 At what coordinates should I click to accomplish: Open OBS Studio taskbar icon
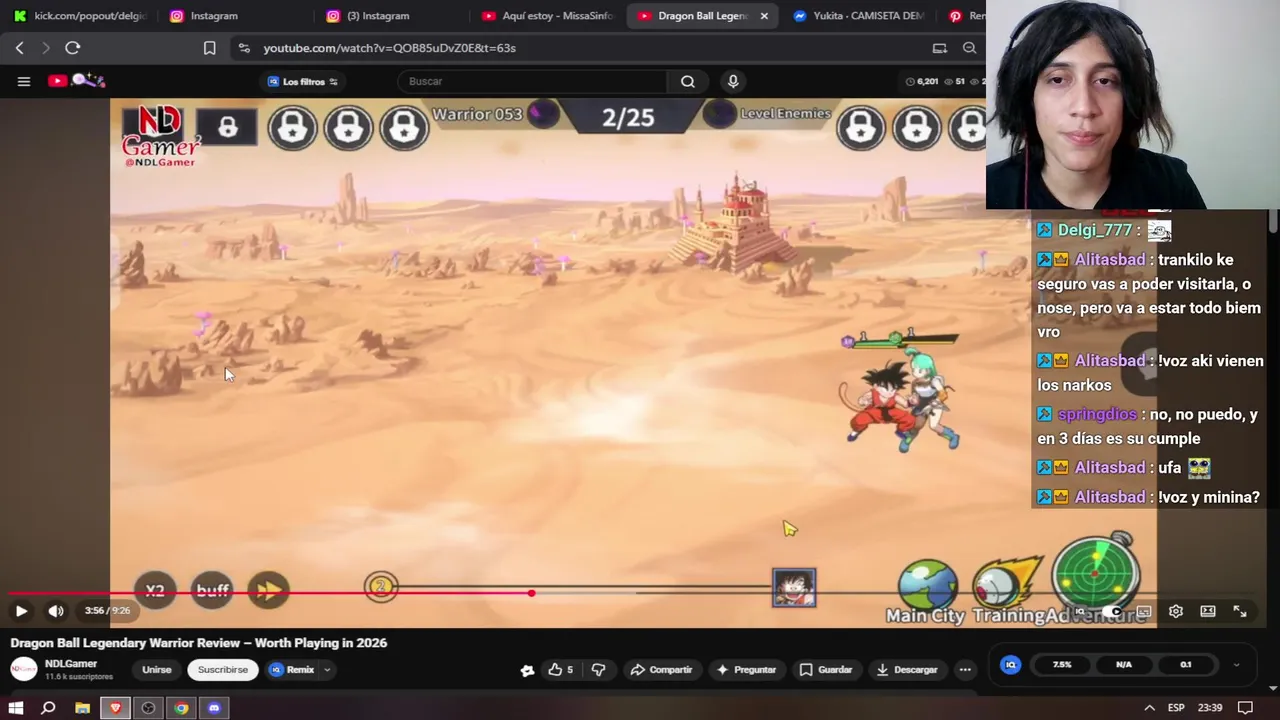point(148,708)
